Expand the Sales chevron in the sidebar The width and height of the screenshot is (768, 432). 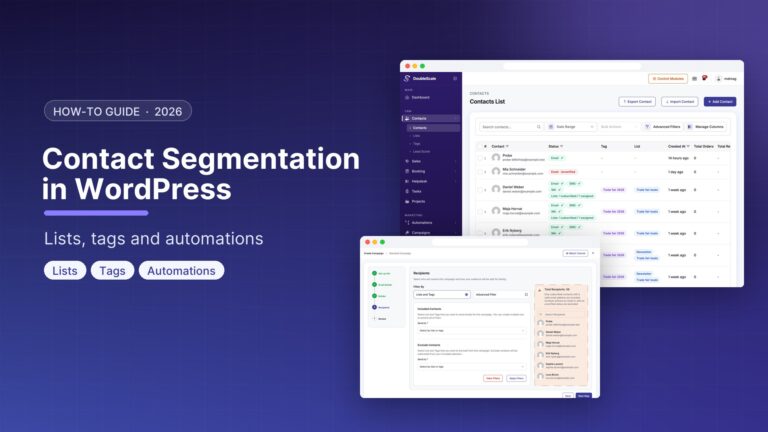[x=455, y=161]
